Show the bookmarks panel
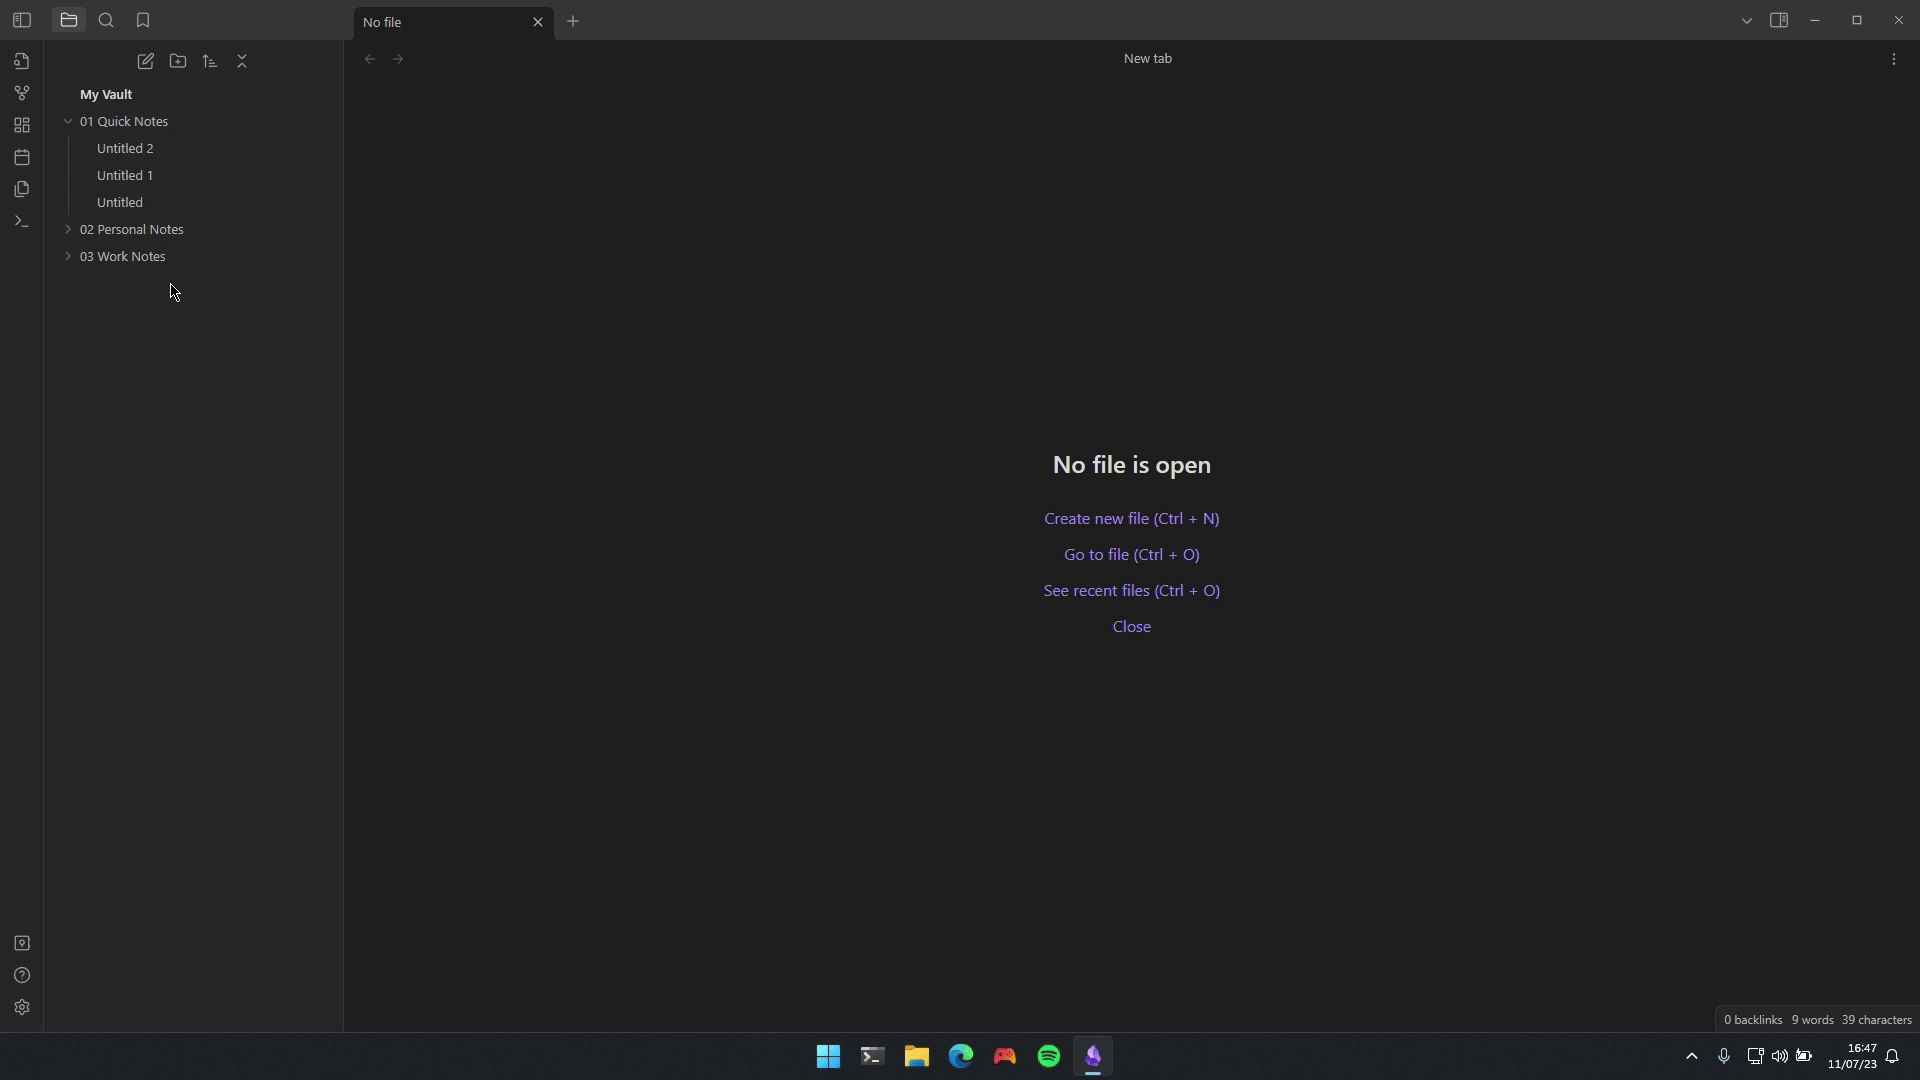The height and width of the screenshot is (1080, 1920). click(x=143, y=20)
